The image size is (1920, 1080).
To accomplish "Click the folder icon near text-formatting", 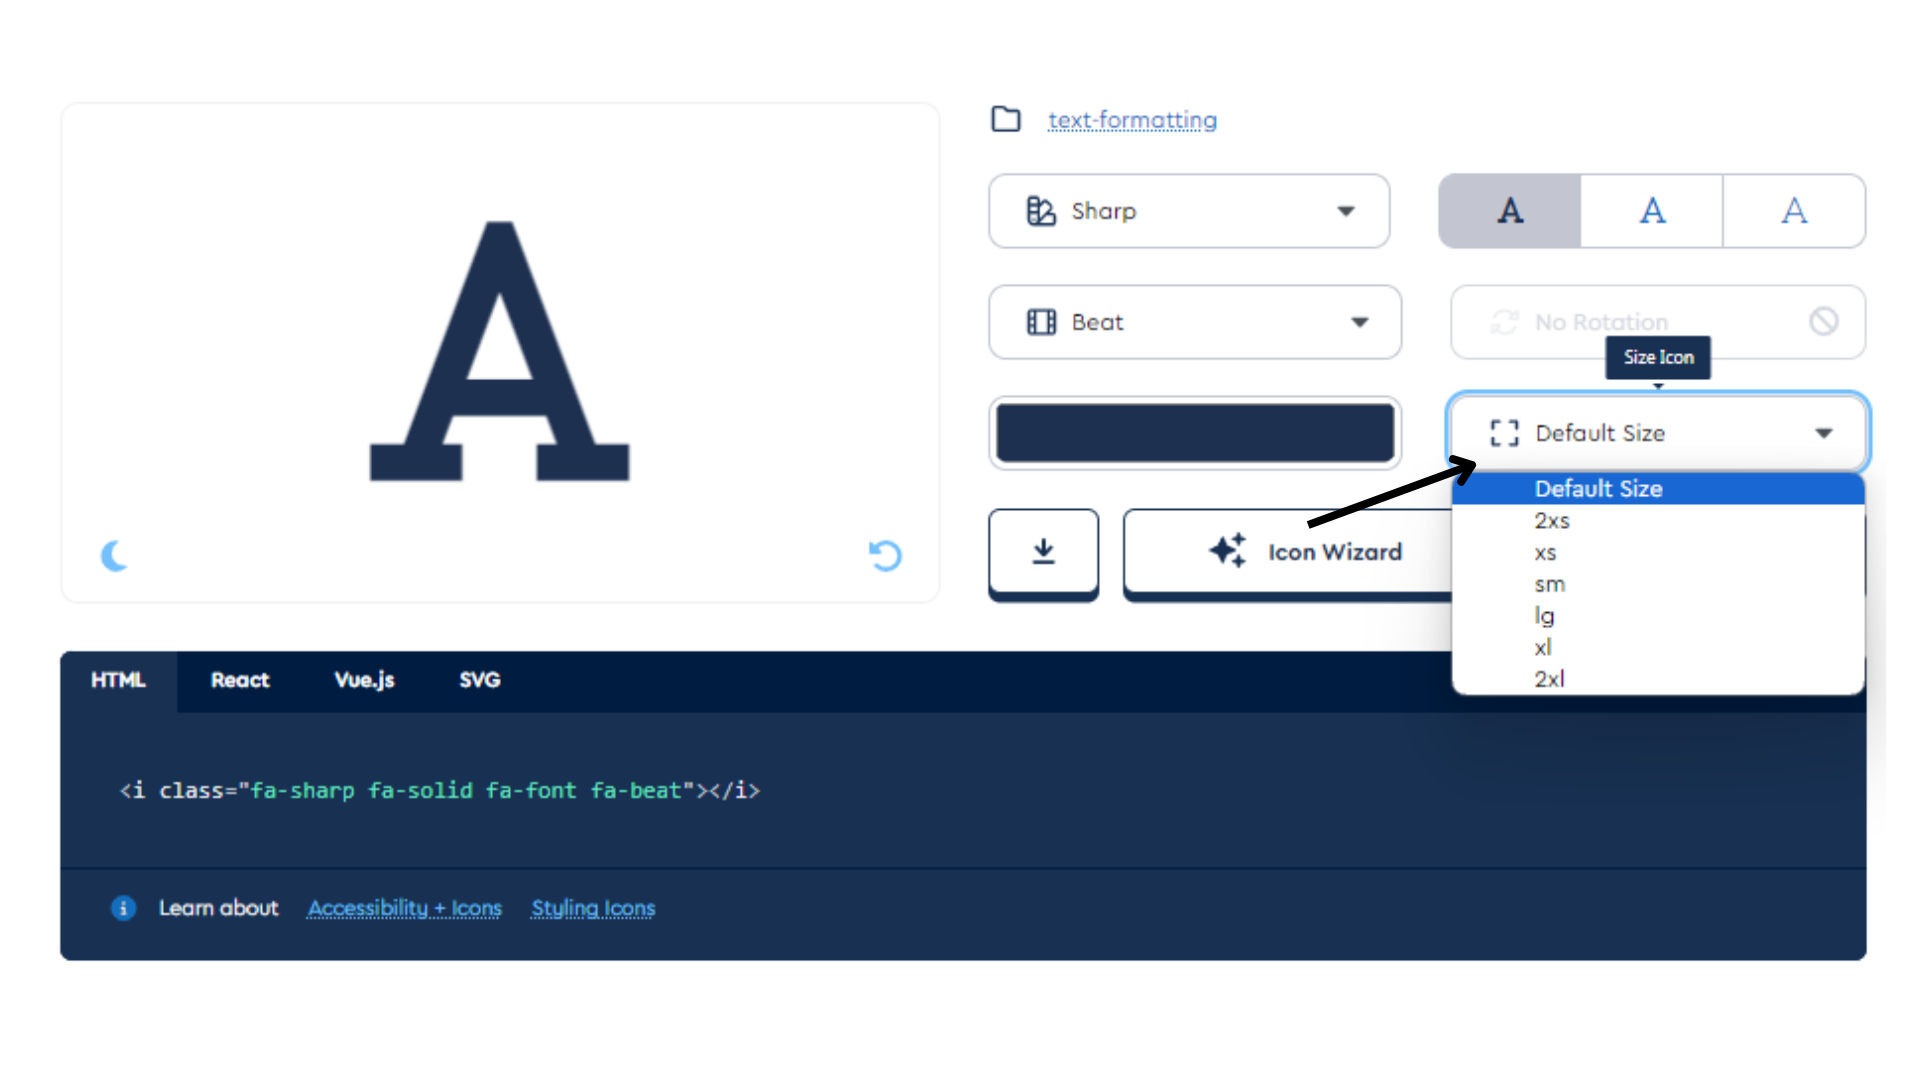I will pyautogui.click(x=1006, y=120).
